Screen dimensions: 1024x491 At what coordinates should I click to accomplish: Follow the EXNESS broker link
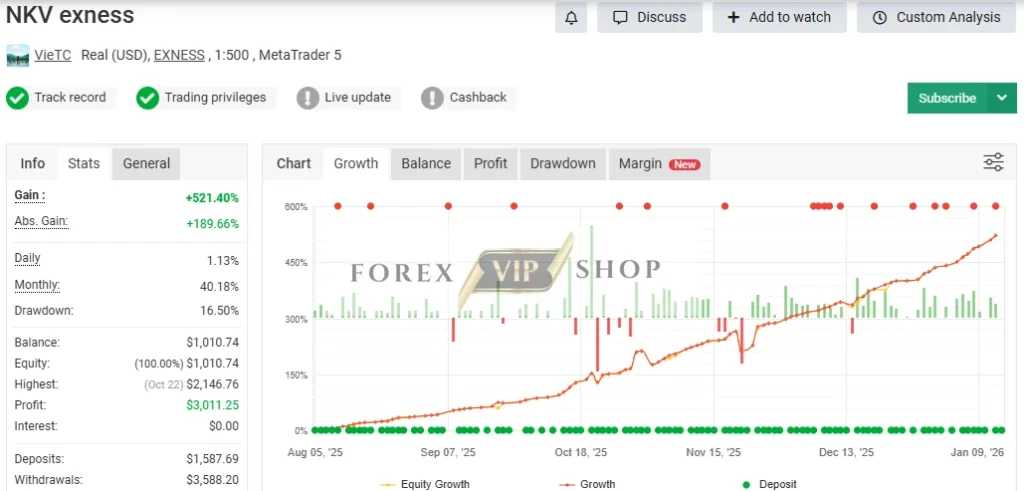point(179,55)
